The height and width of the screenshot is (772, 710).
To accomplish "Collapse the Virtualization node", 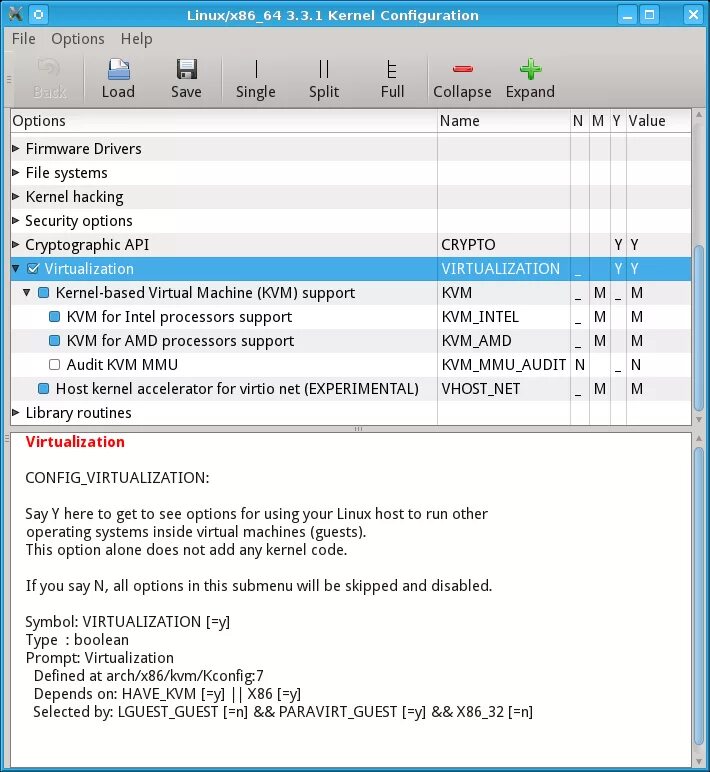I will point(16,268).
